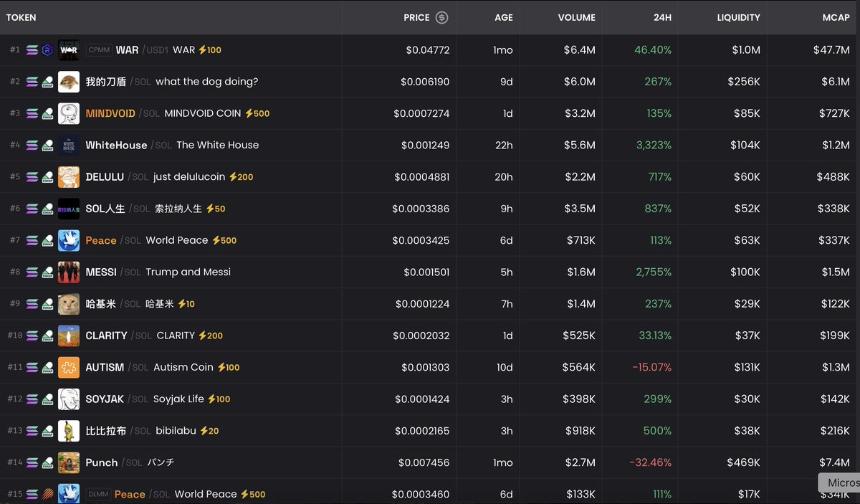
Task: Click the CPMM label on the WAR row
Action: click(x=99, y=50)
